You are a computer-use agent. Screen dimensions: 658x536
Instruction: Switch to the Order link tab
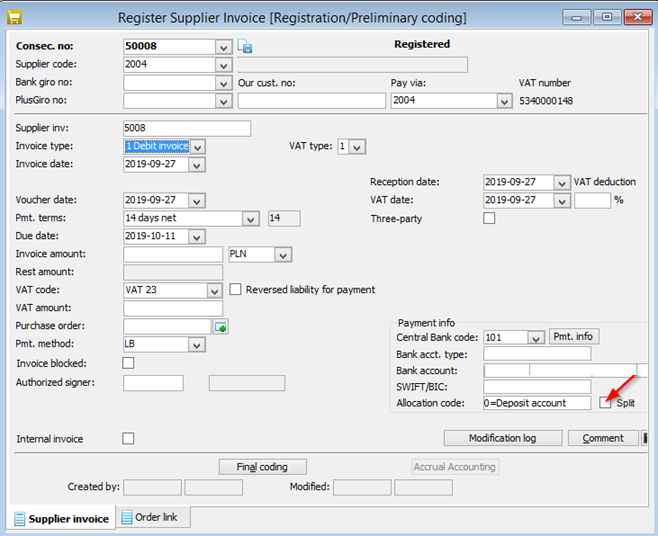click(x=149, y=517)
